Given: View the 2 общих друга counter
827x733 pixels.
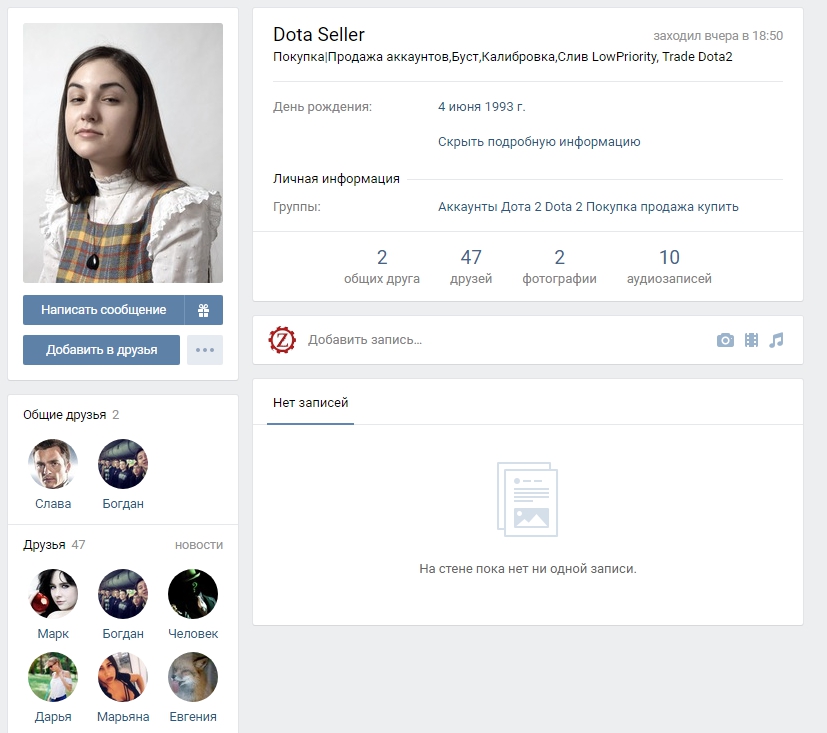Looking at the screenshot, I should 382,266.
